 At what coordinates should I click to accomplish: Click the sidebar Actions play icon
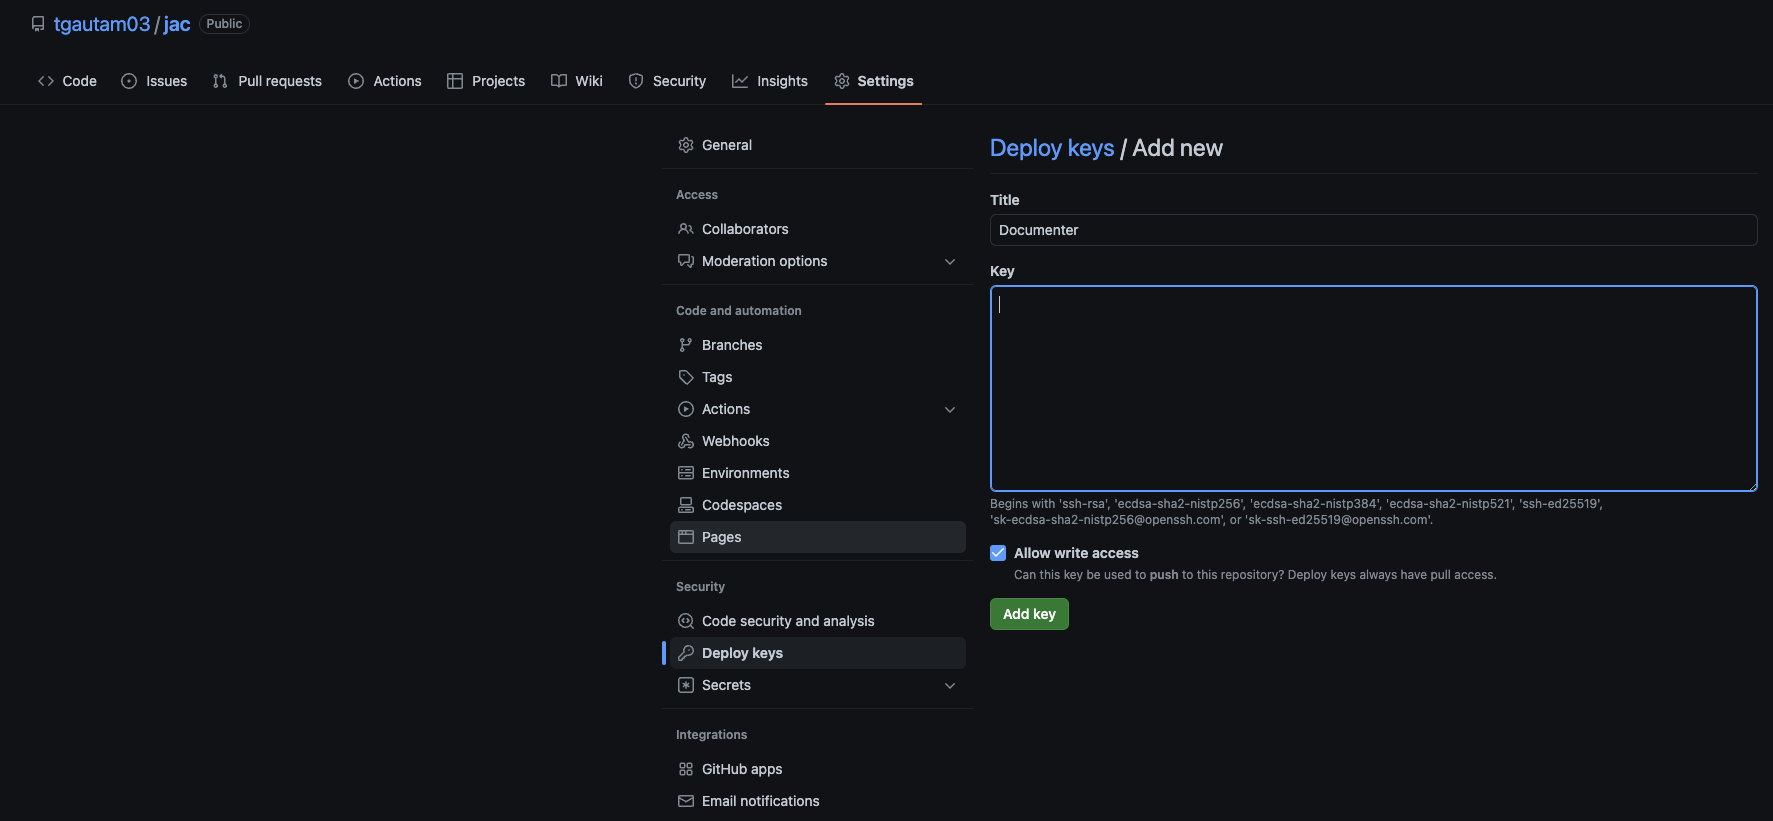(x=686, y=409)
